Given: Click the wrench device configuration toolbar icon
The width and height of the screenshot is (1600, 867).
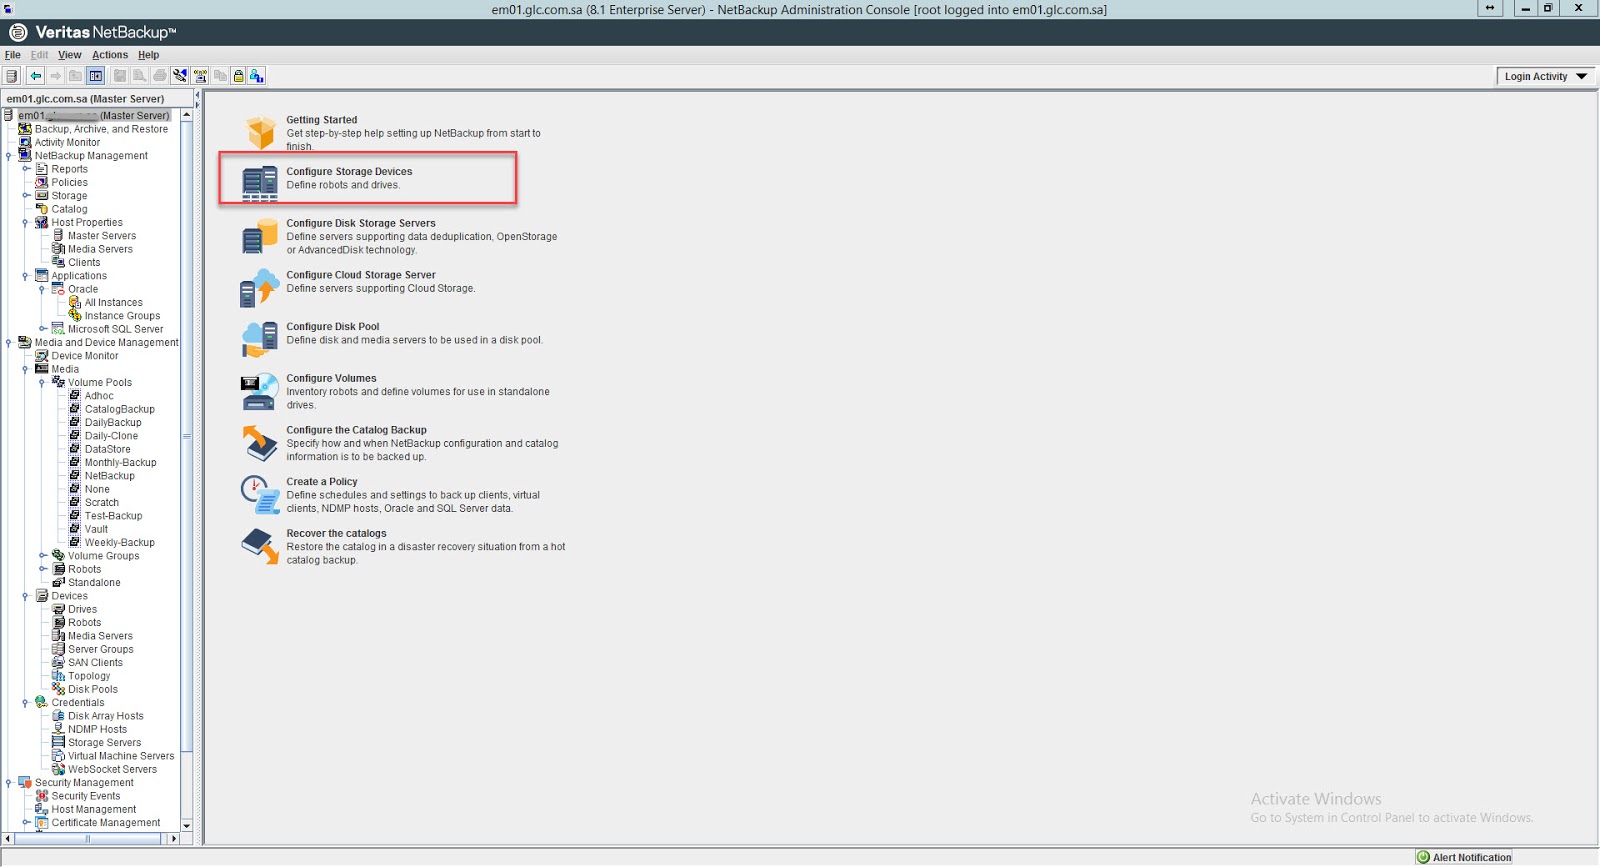Looking at the screenshot, I should coord(180,76).
